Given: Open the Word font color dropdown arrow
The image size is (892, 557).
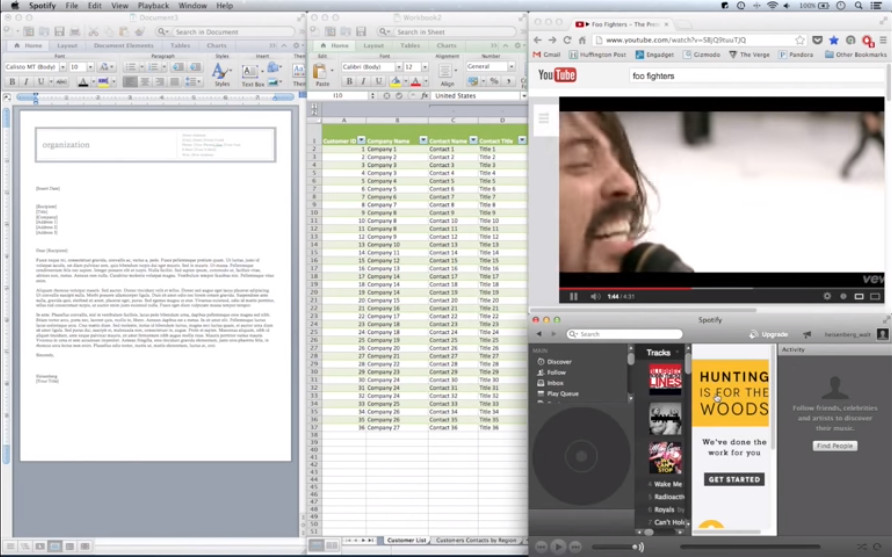Looking at the screenshot, I should pyautogui.click(x=93, y=82).
